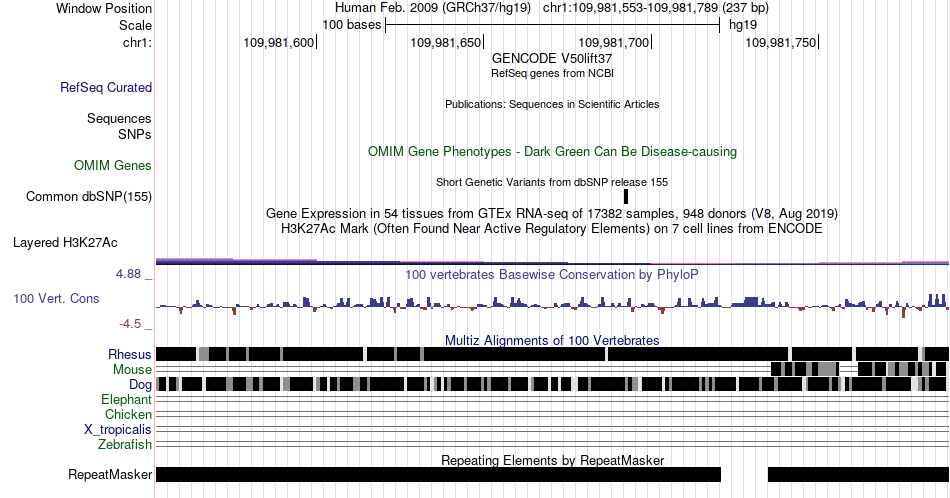Screen dimensions: 950x498
Task: Click the Elephant species label
Action: pyautogui.click(x=127, y=399)
